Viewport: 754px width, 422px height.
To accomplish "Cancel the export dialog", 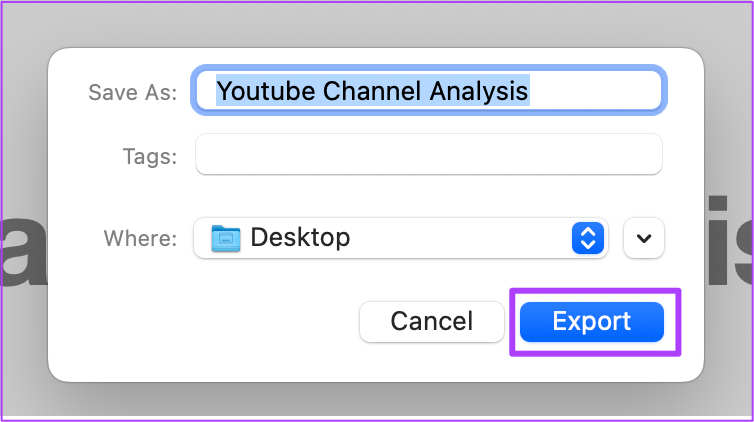I will [x=431, y=322].
